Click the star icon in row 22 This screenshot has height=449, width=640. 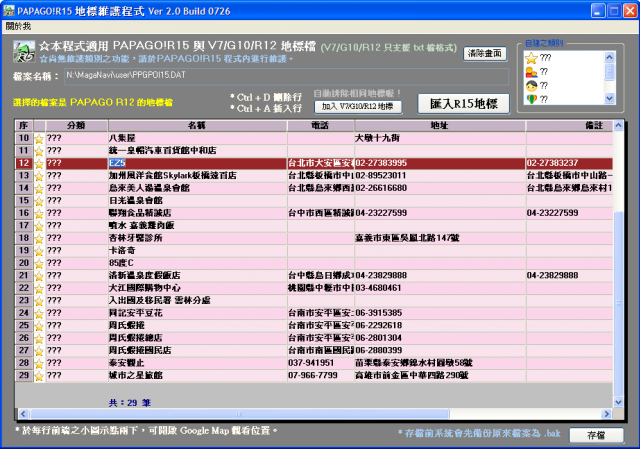pos(39,289)
